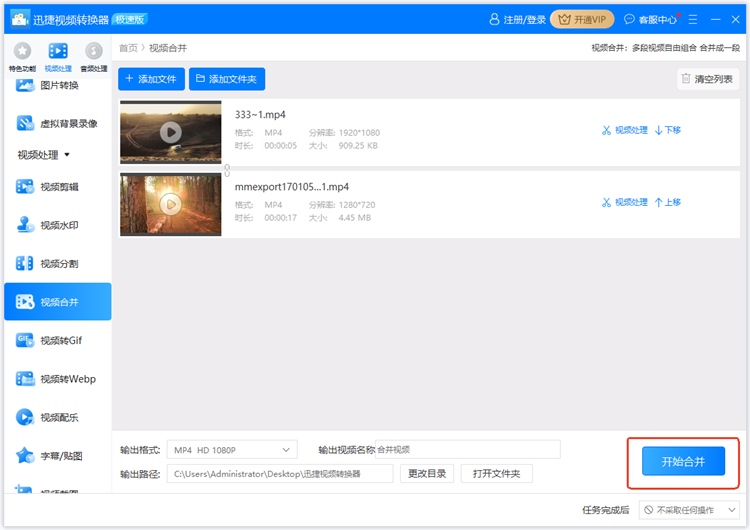Move mmexport170105...1.mp4 up with 上移

(x=668, y=202)
